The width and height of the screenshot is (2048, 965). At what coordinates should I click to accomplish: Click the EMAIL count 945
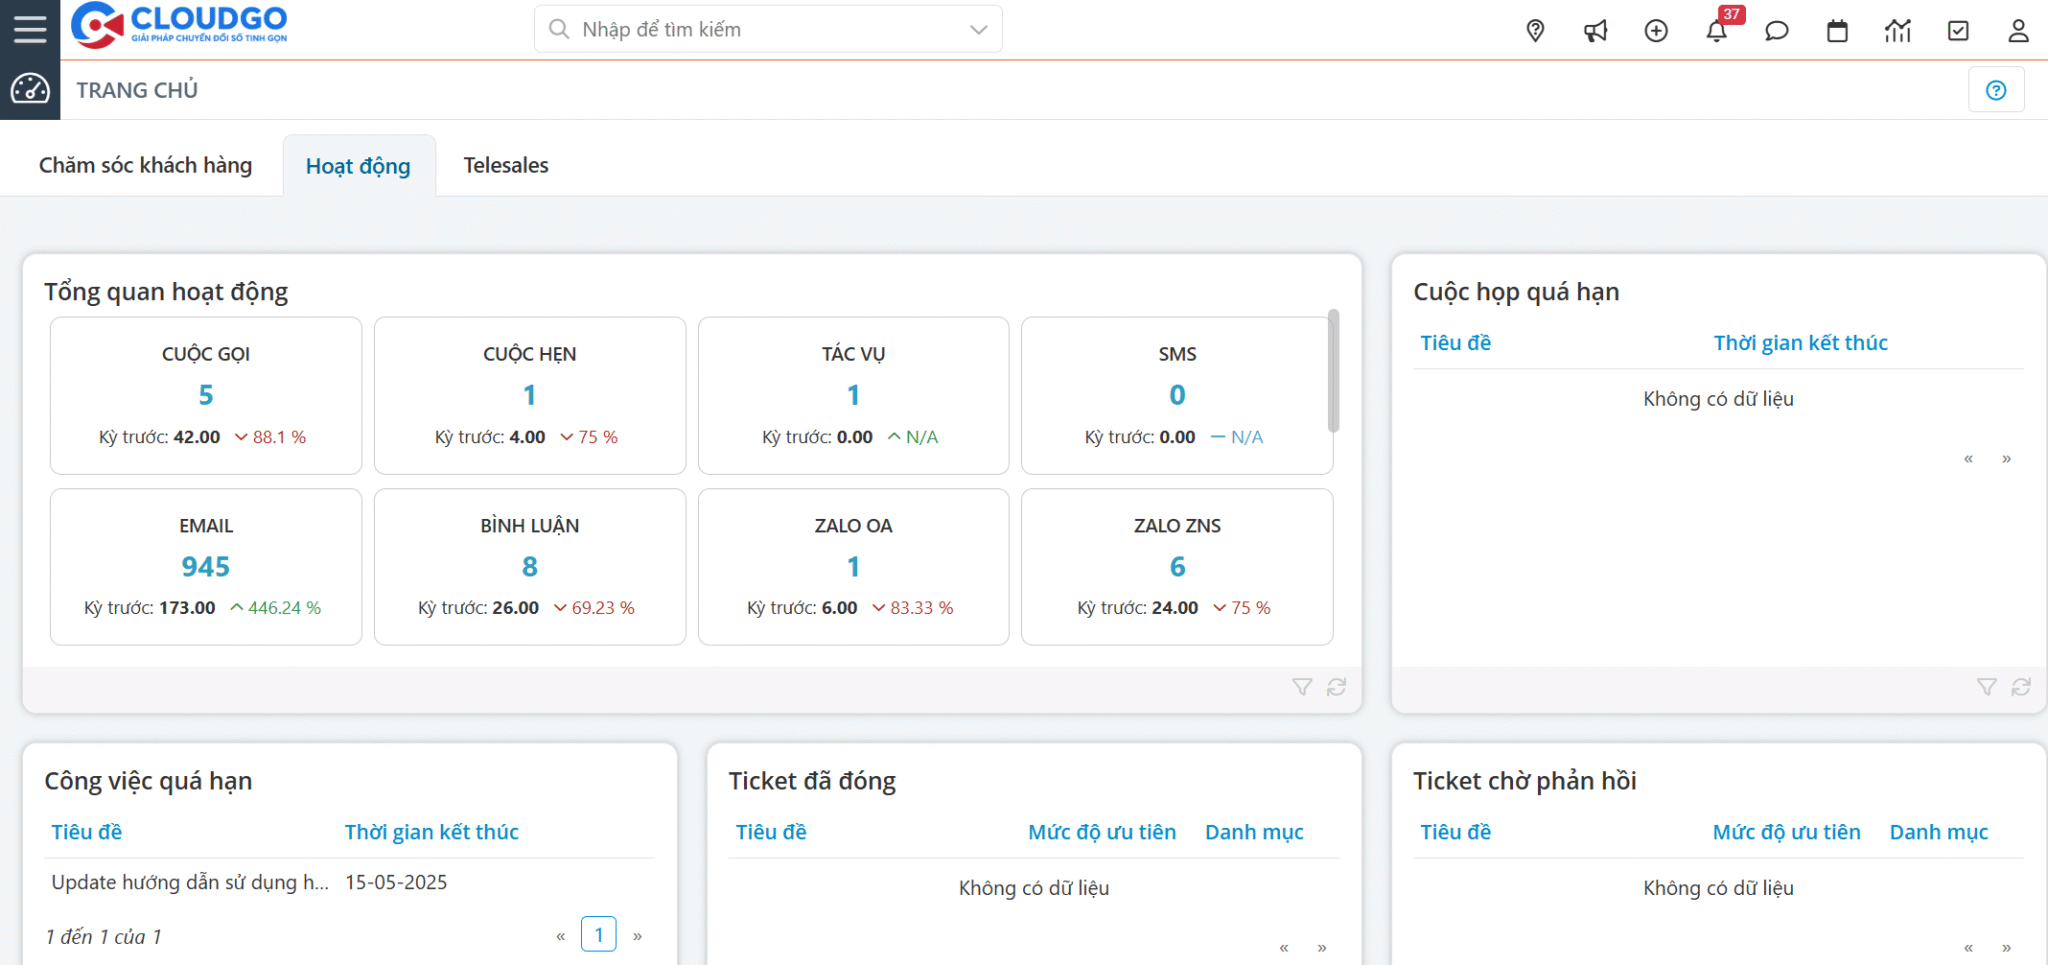[x=206, y=567]
